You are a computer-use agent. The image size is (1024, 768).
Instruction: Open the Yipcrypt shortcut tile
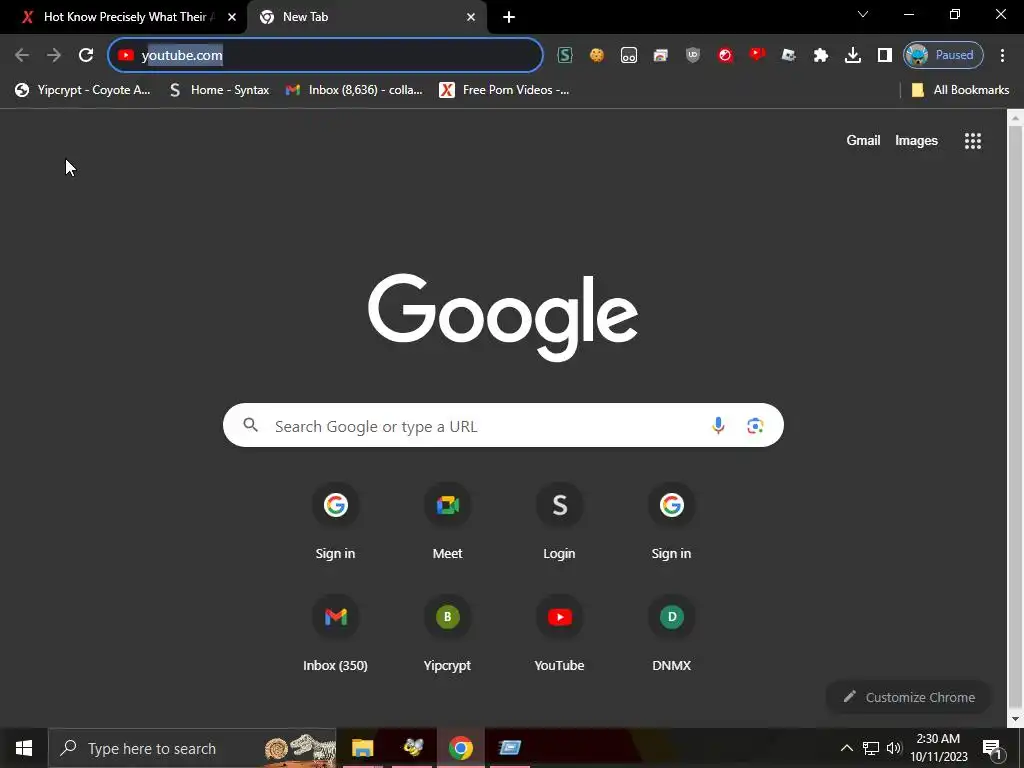pos(447,633)
